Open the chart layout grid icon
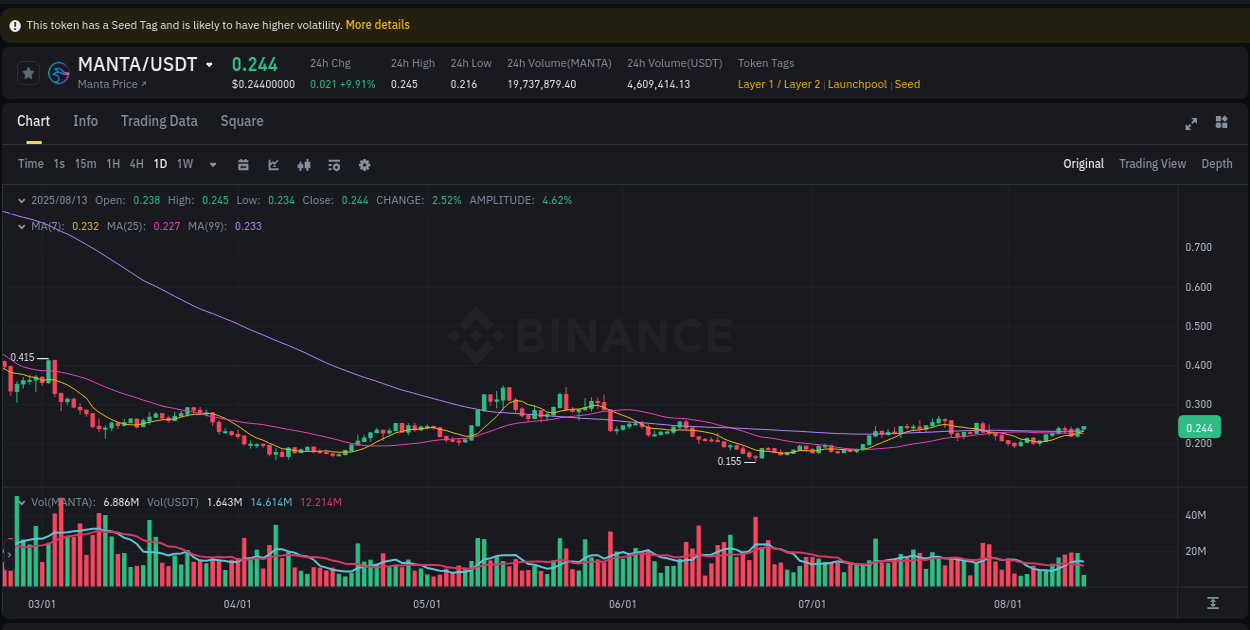The image size is (1250, 630). pos(1221,123)
